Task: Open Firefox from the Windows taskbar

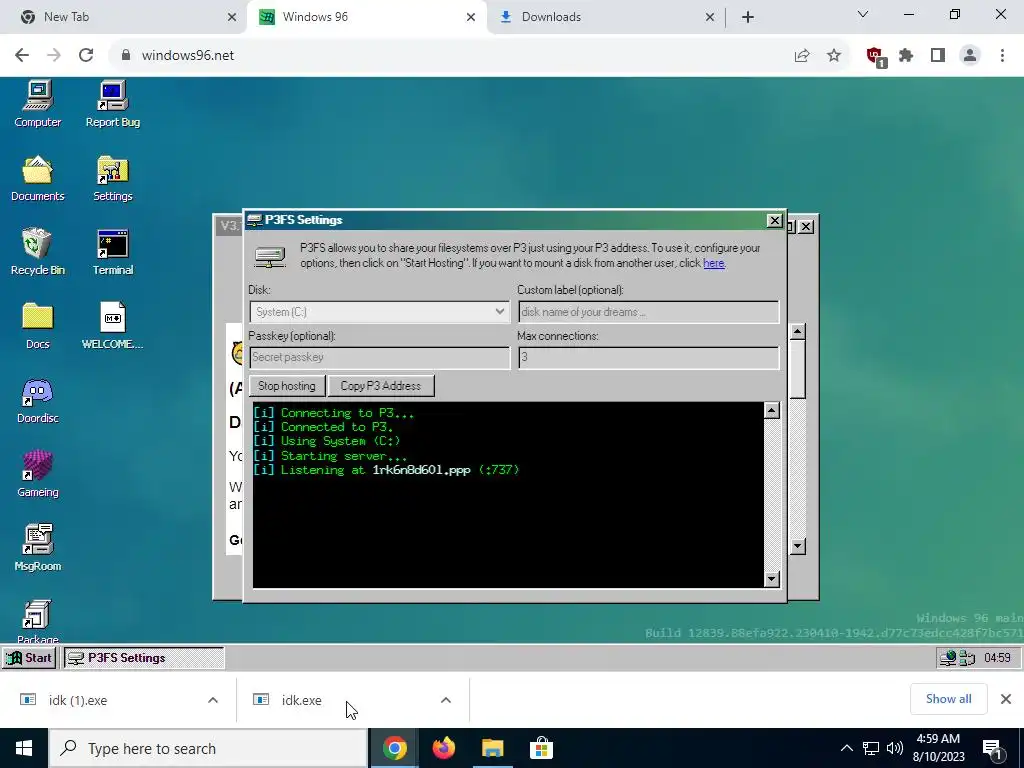Action: click(x=443, y=748)
